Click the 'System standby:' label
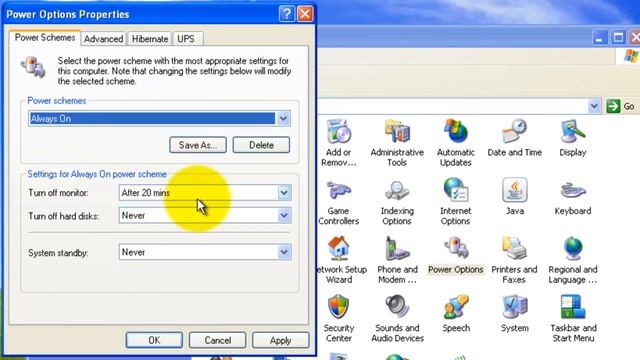640x360 pixels. pos(58,253)
